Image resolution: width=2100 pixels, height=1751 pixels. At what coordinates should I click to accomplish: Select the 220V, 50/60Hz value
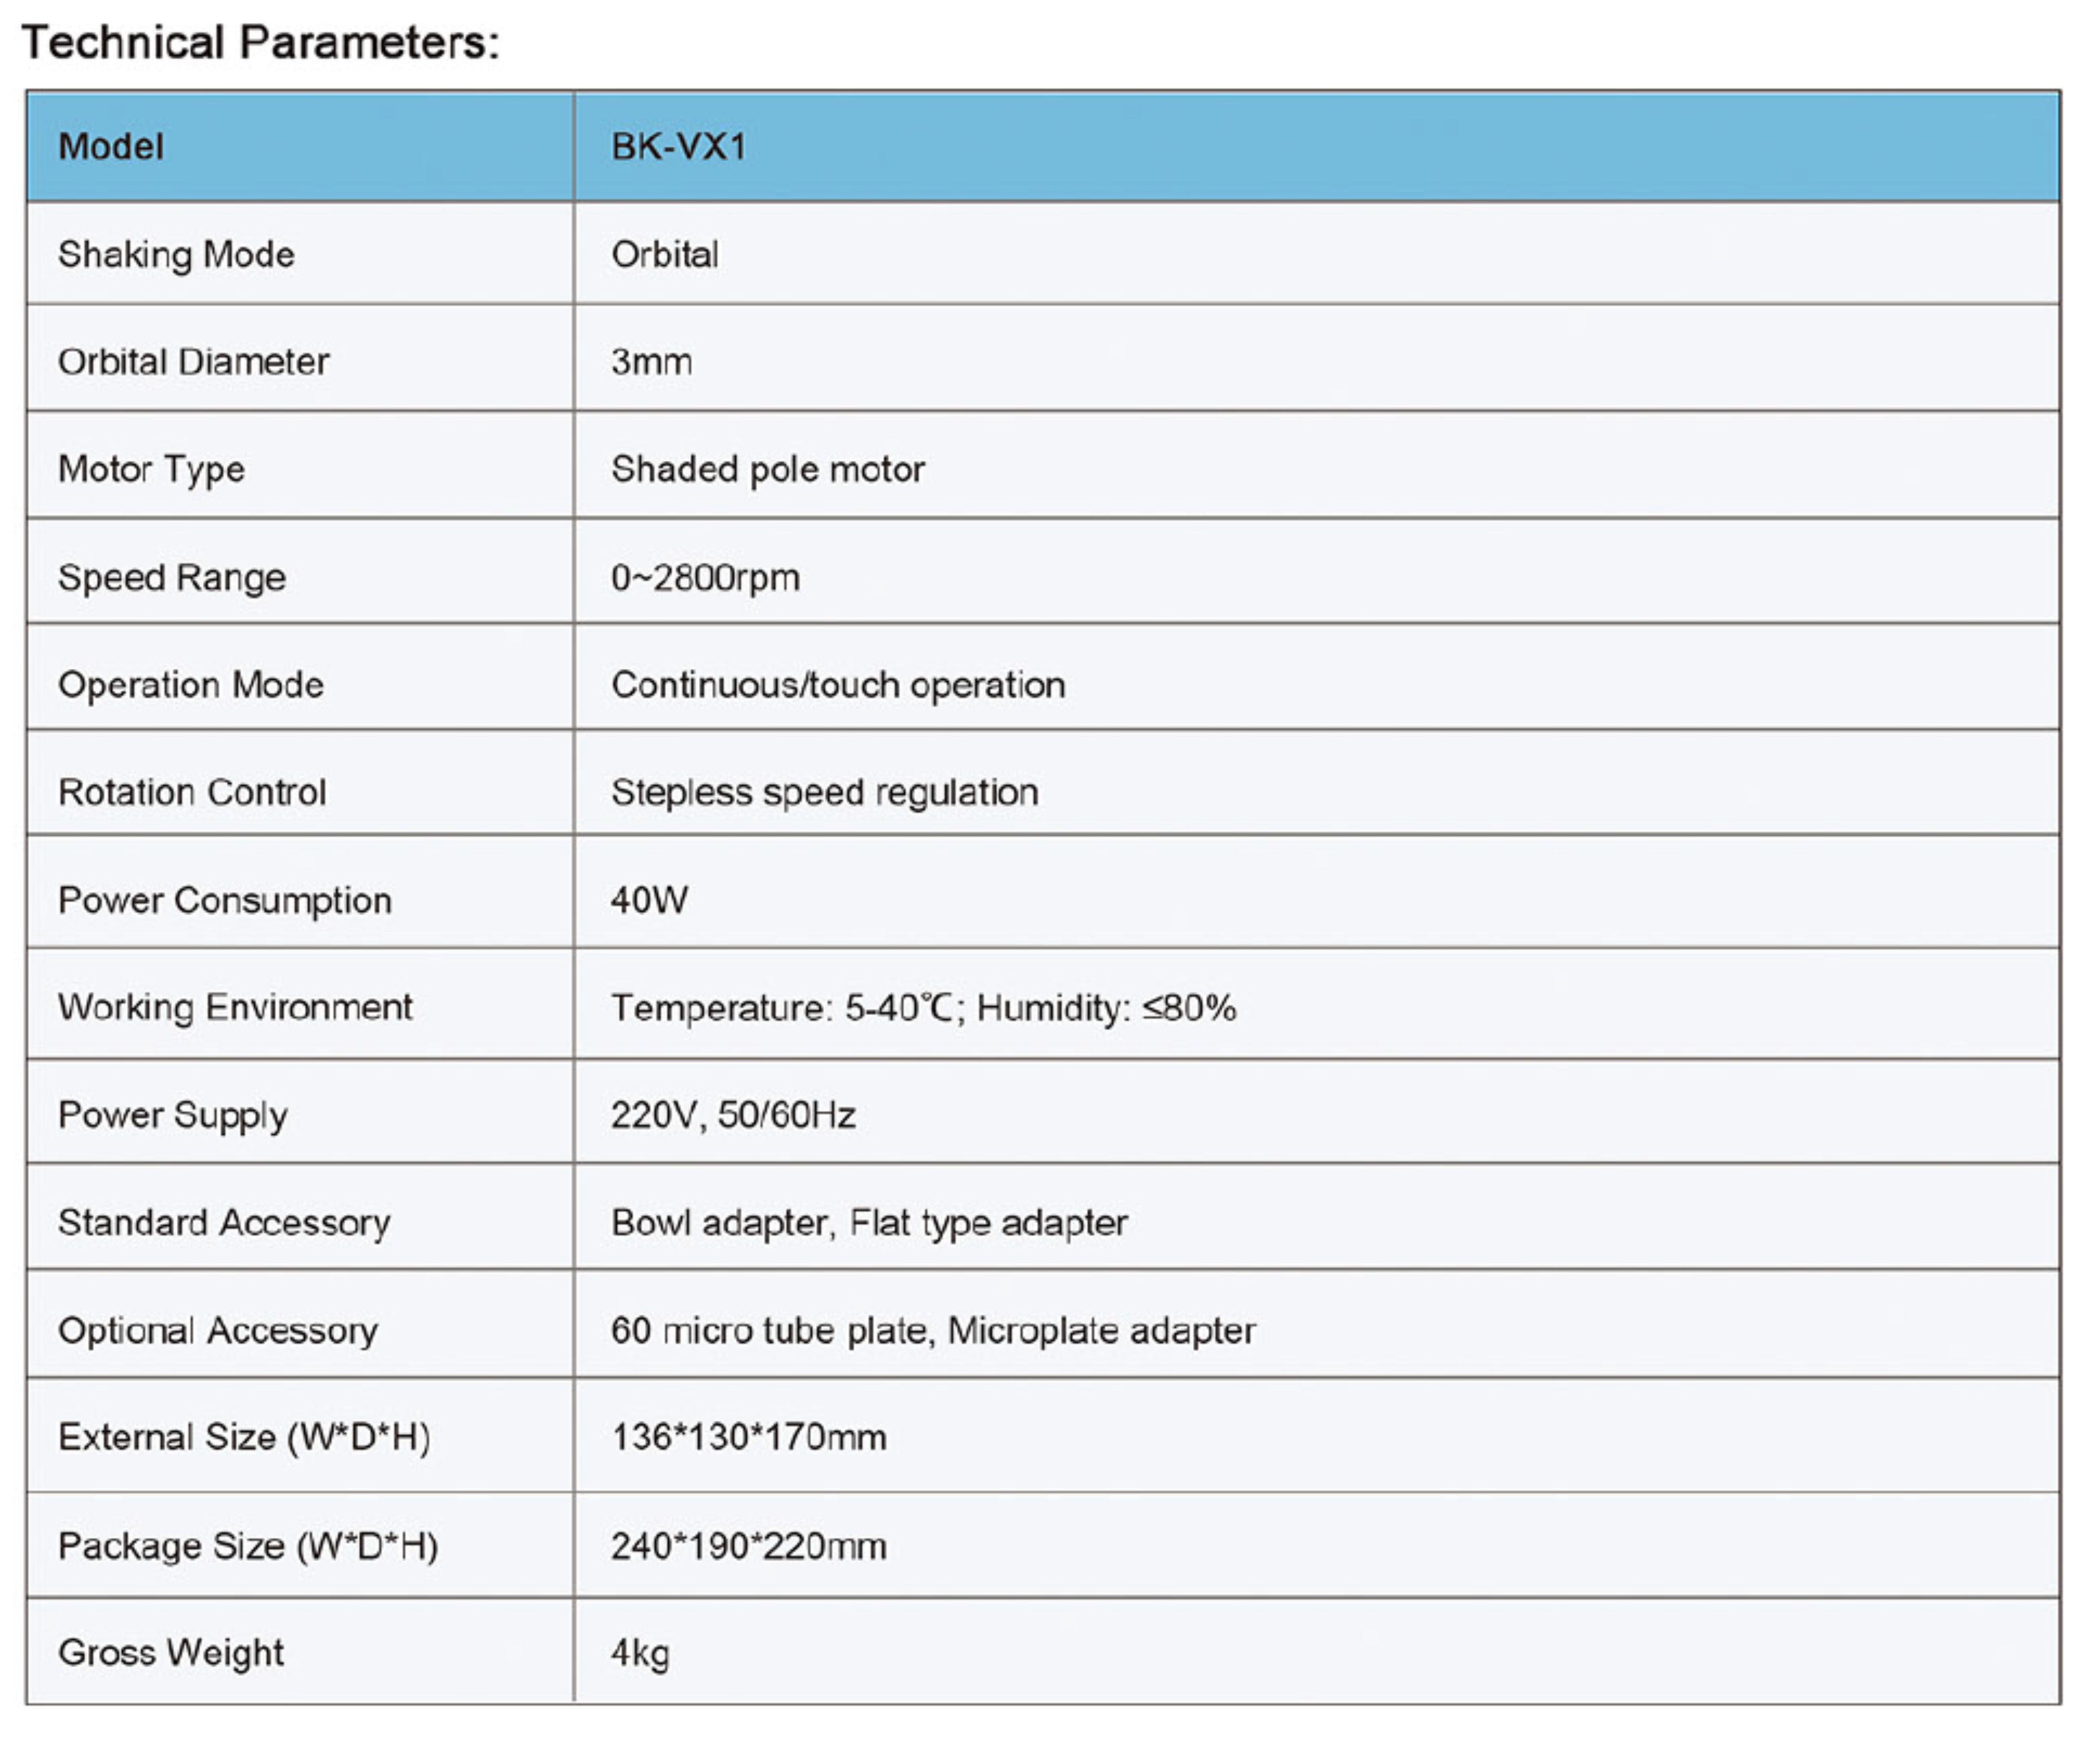(733, 1115)
